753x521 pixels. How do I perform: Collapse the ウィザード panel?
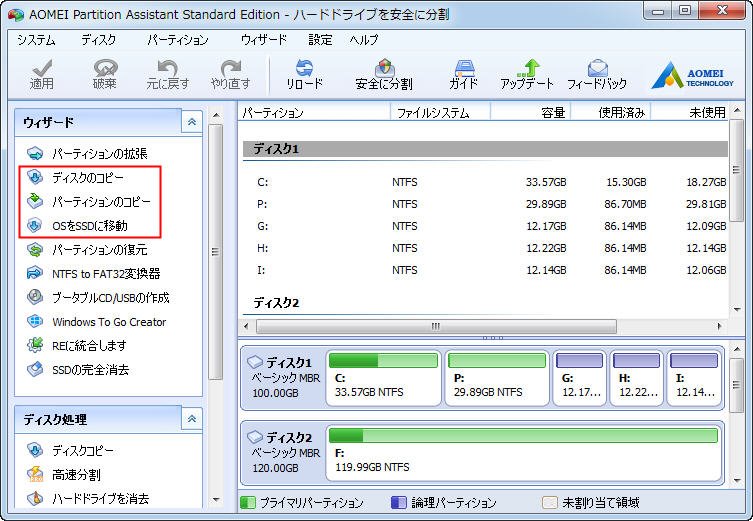click(x=192, y=122)
